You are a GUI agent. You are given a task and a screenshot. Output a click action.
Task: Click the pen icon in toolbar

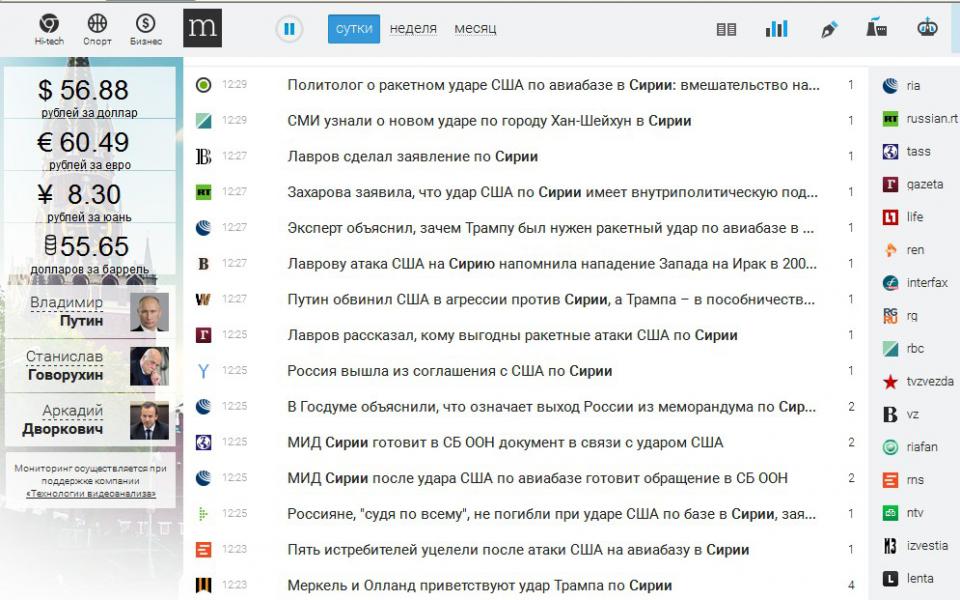pyautogui.click(x=829, y=29)
